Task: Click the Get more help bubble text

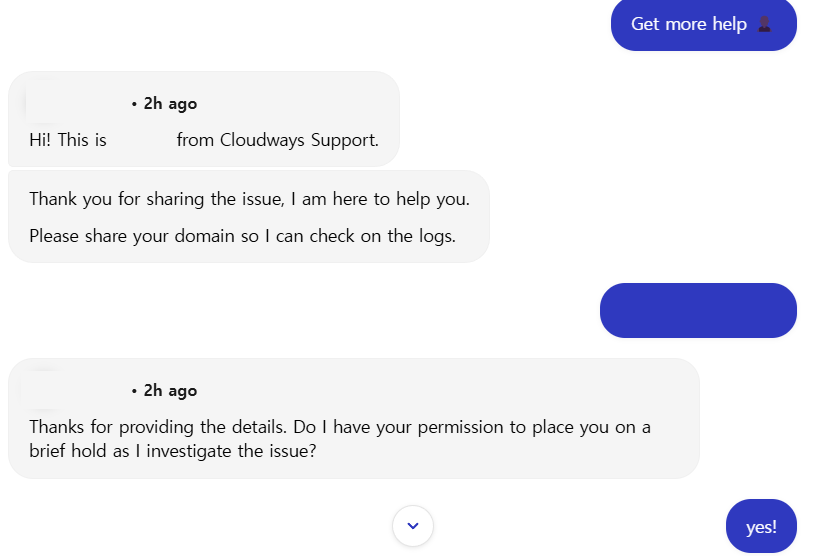Action: 688,24
